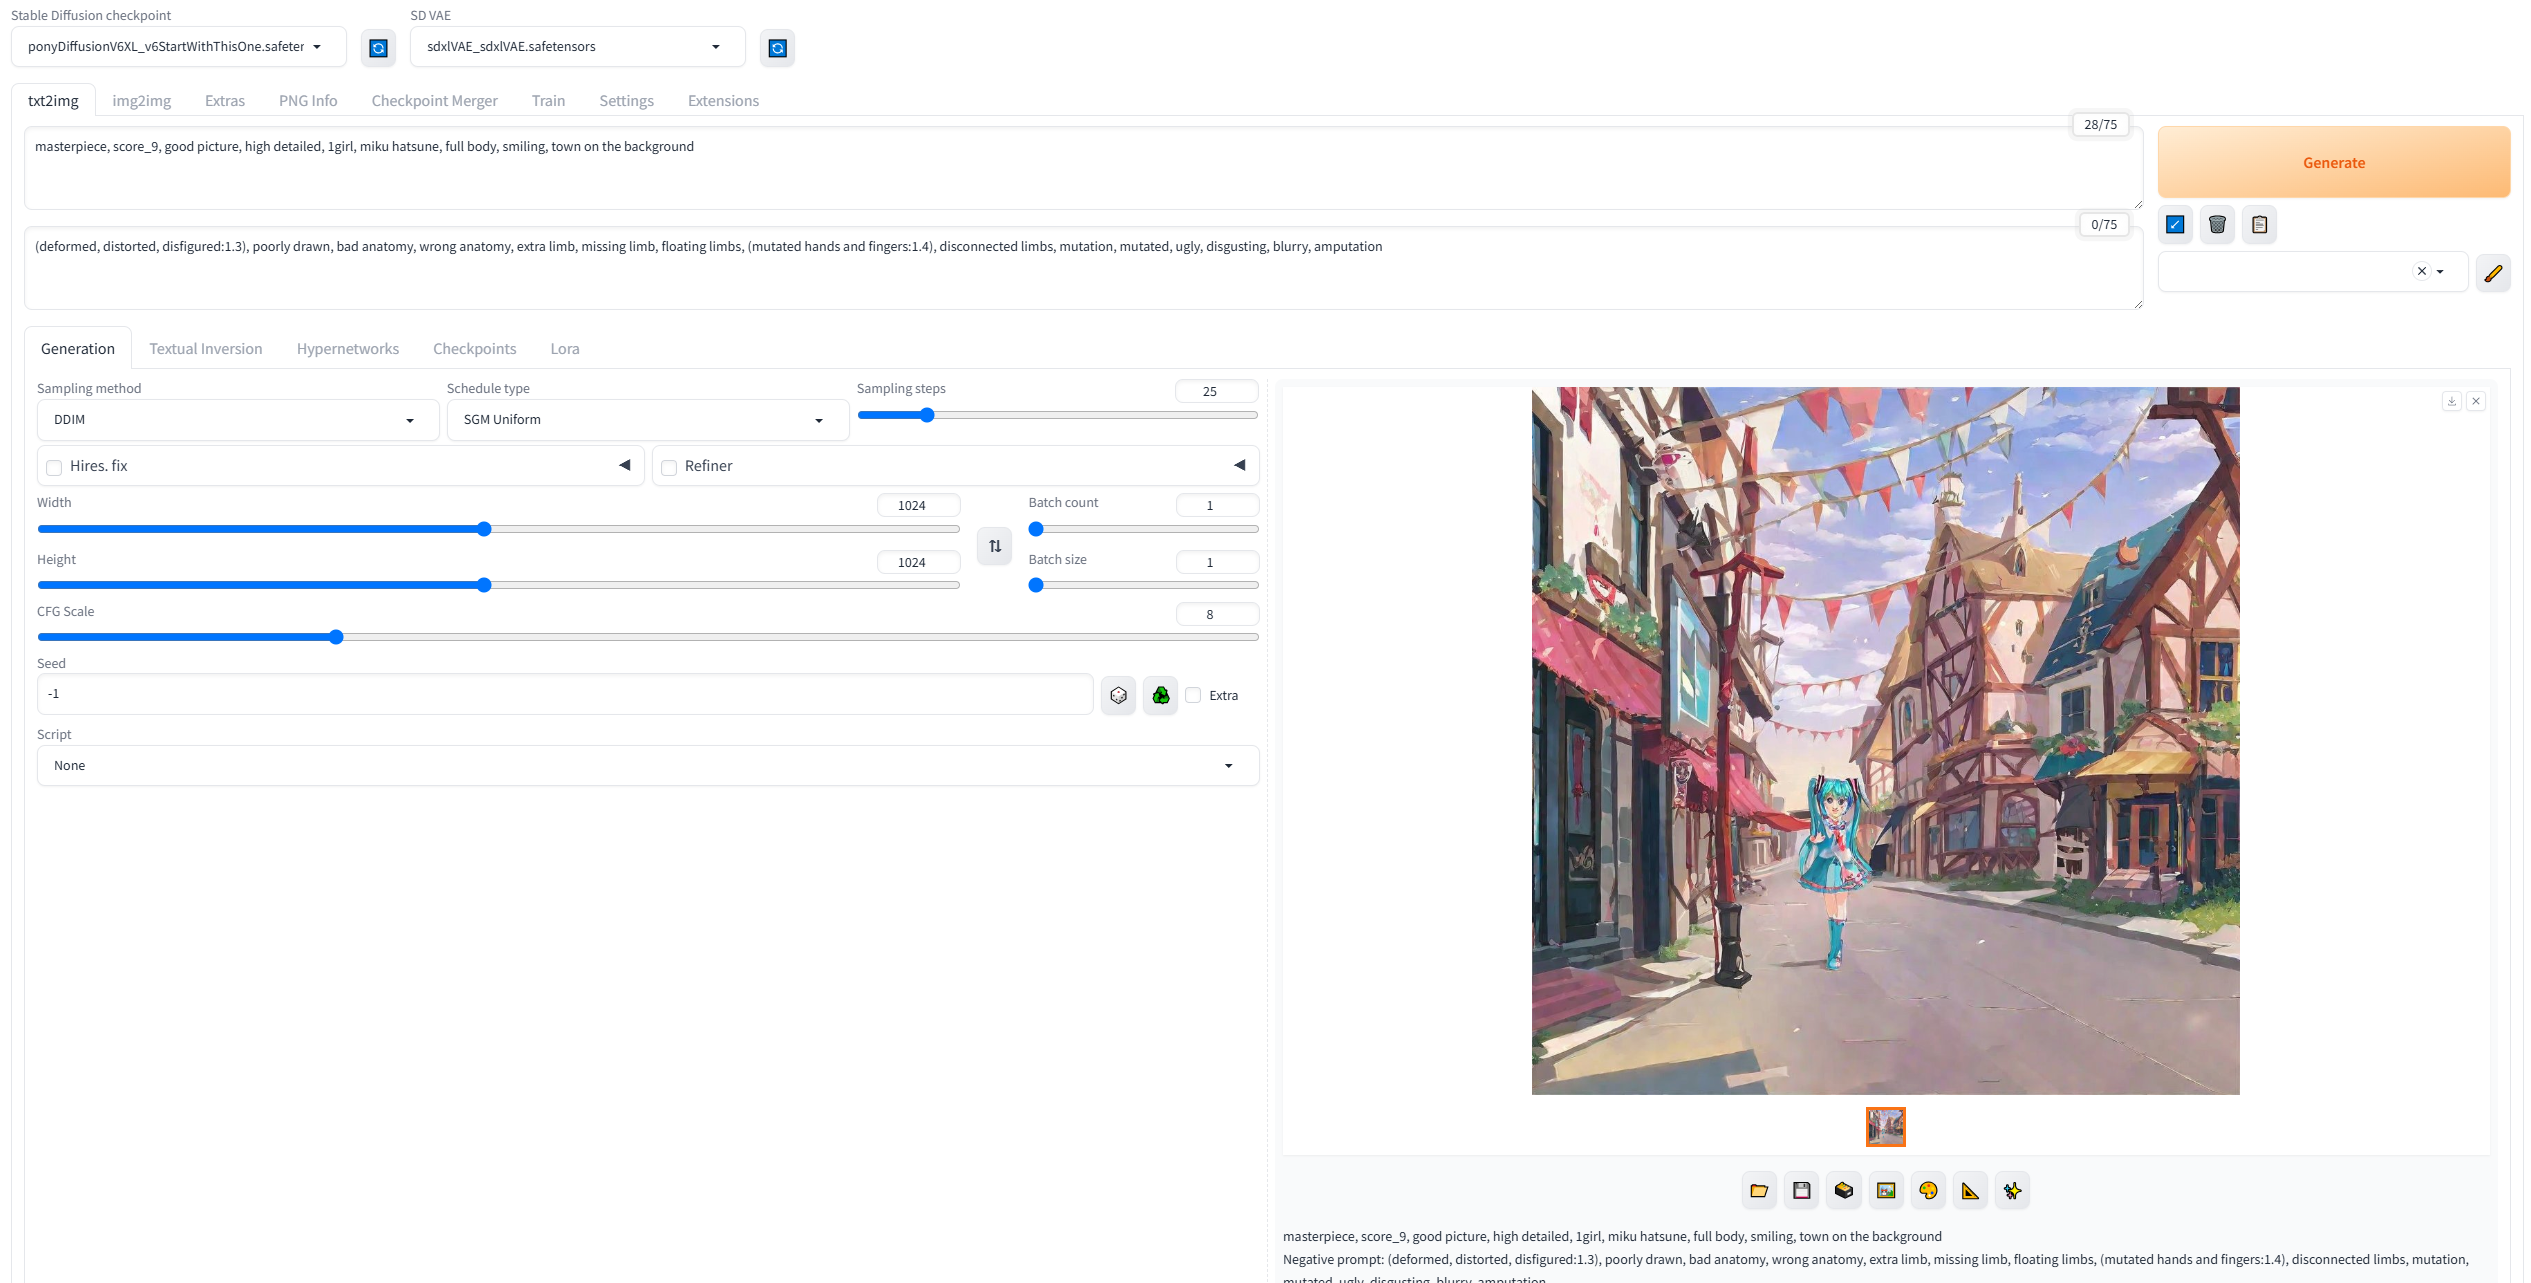2531x1283 pixels.
Task: Open the Checkpoints tab
Action: (x=474, y=349)
